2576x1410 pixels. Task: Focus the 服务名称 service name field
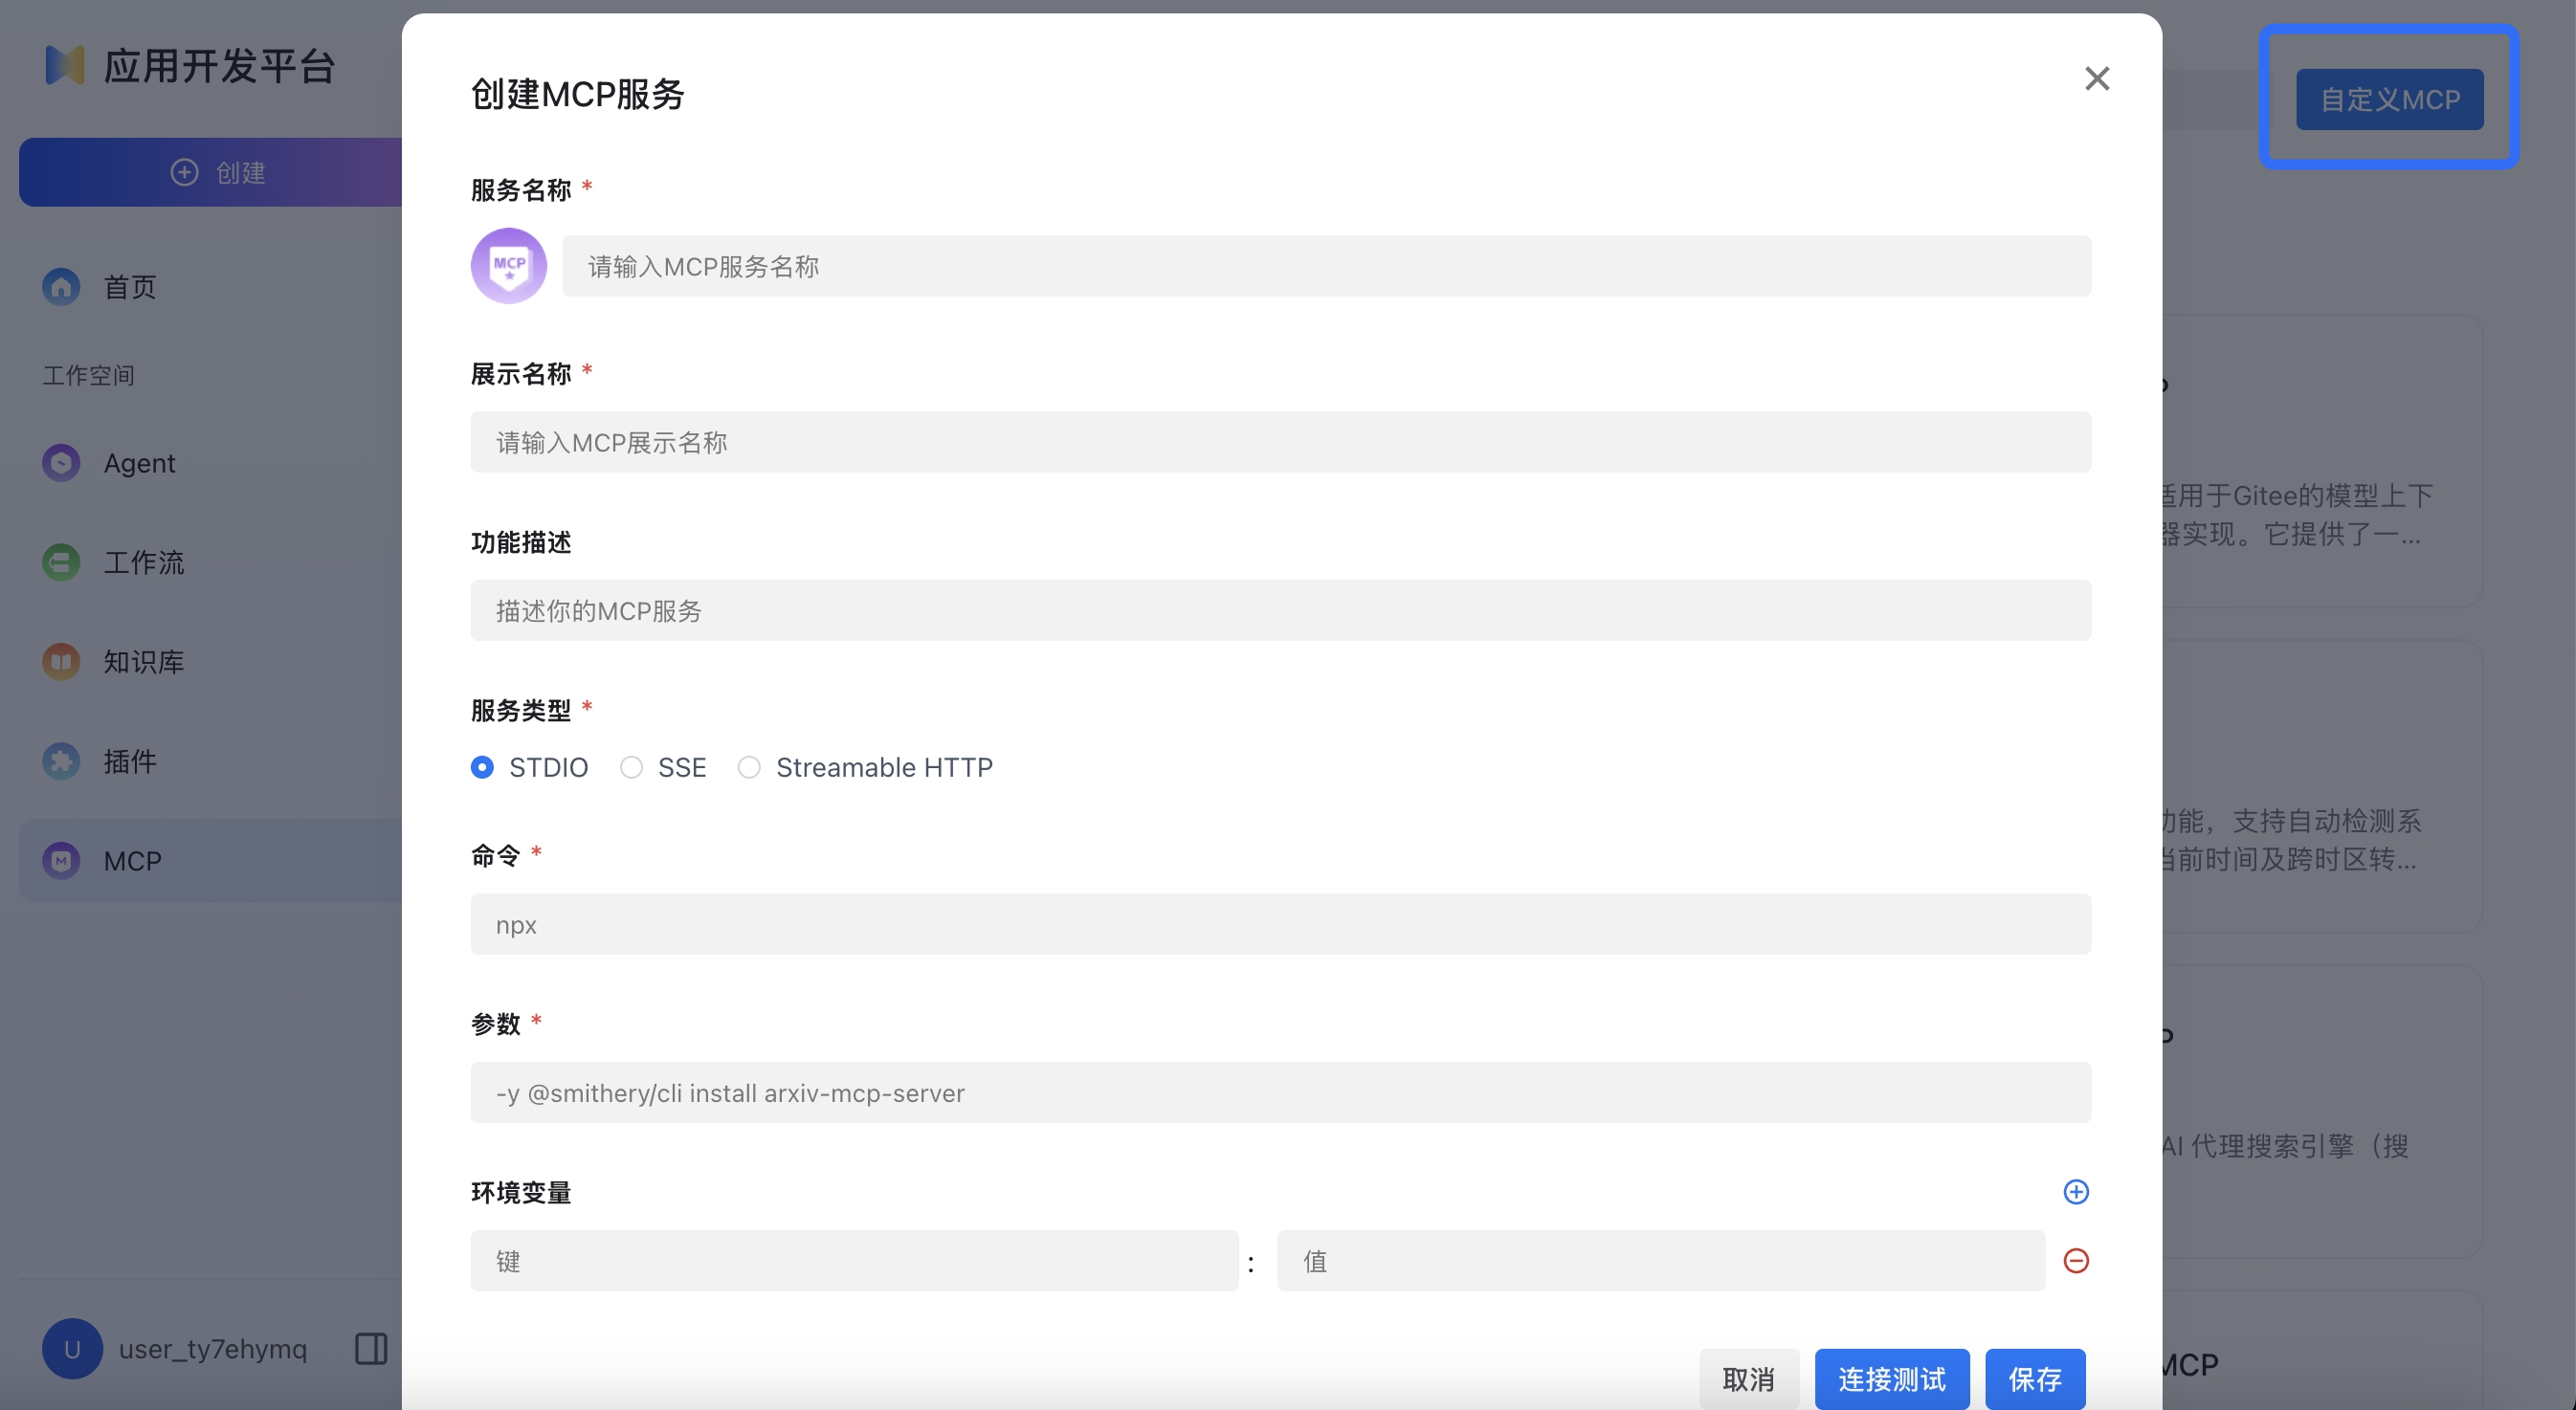click(x=1325, y=266)
